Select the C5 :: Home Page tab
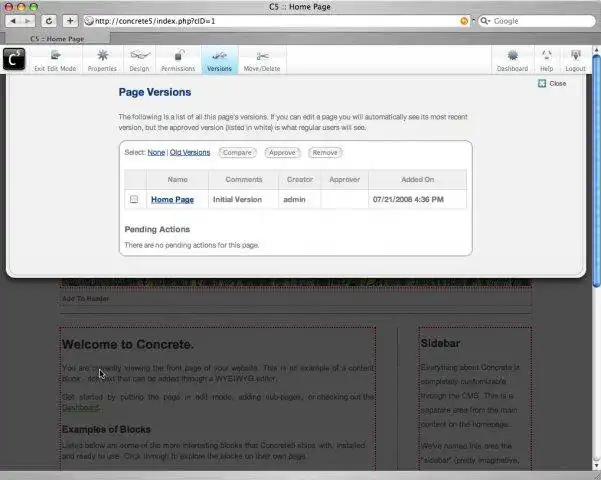601x480 pixels. coord(57,39)
